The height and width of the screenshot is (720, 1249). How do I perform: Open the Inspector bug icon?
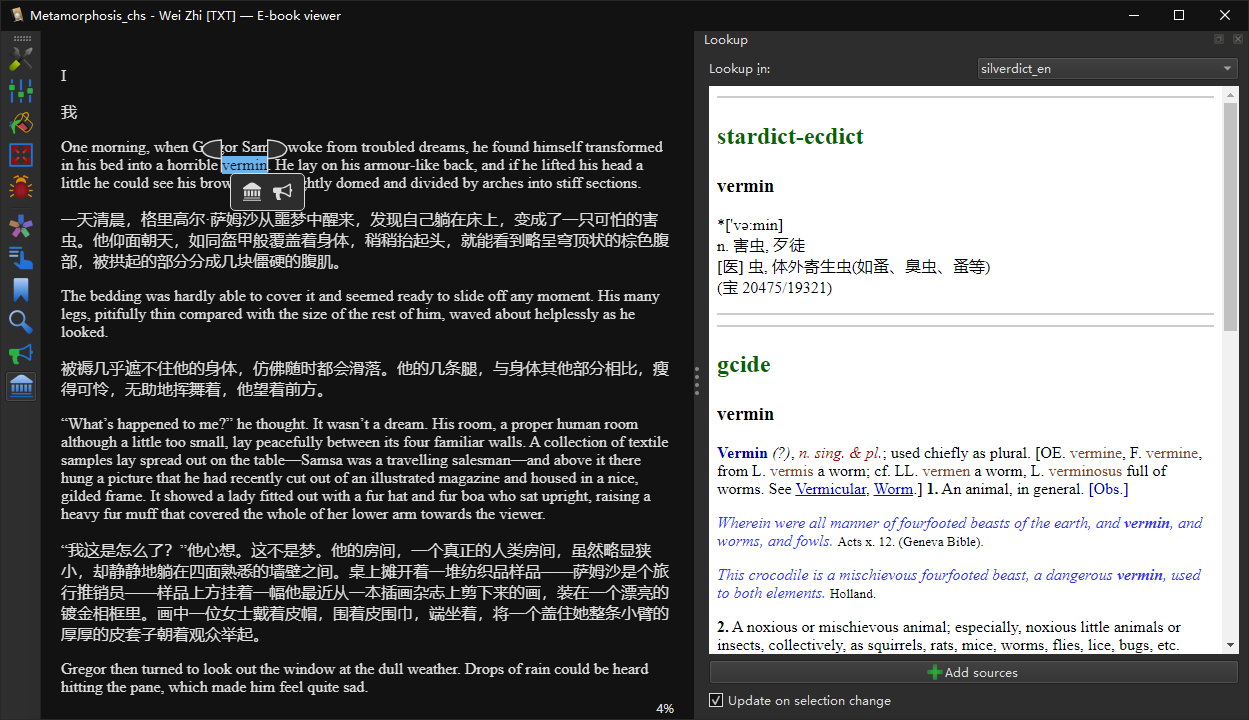[21, 187]
